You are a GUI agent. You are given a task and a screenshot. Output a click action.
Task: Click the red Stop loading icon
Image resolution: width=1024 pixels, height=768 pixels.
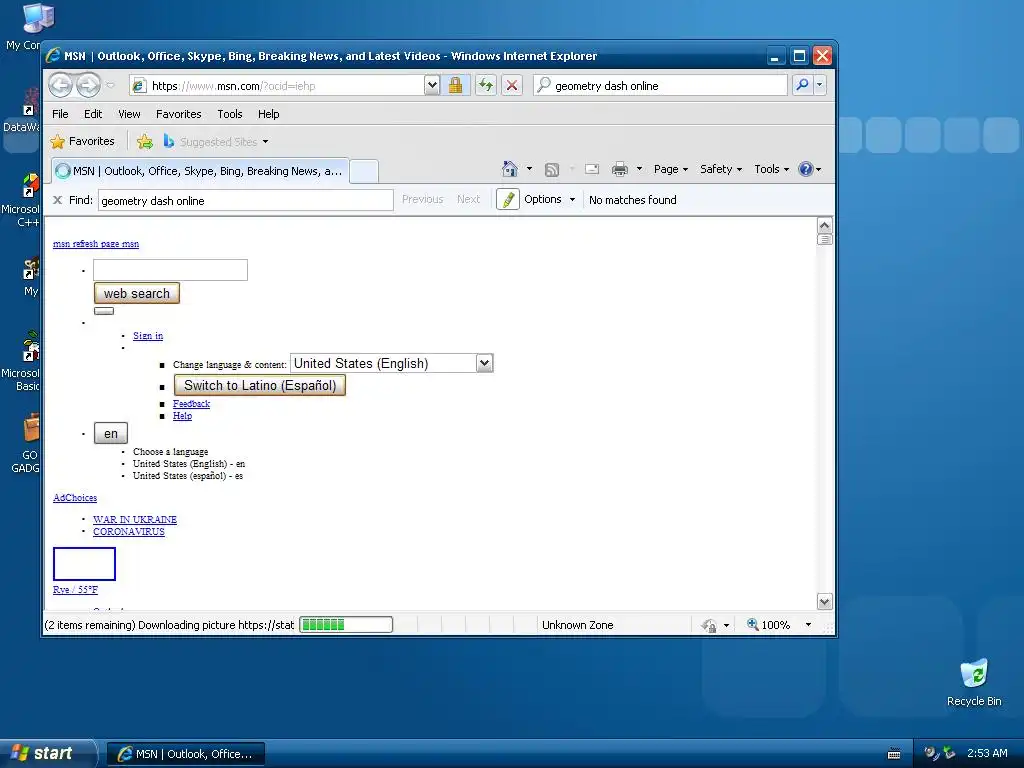click(512, 85)
